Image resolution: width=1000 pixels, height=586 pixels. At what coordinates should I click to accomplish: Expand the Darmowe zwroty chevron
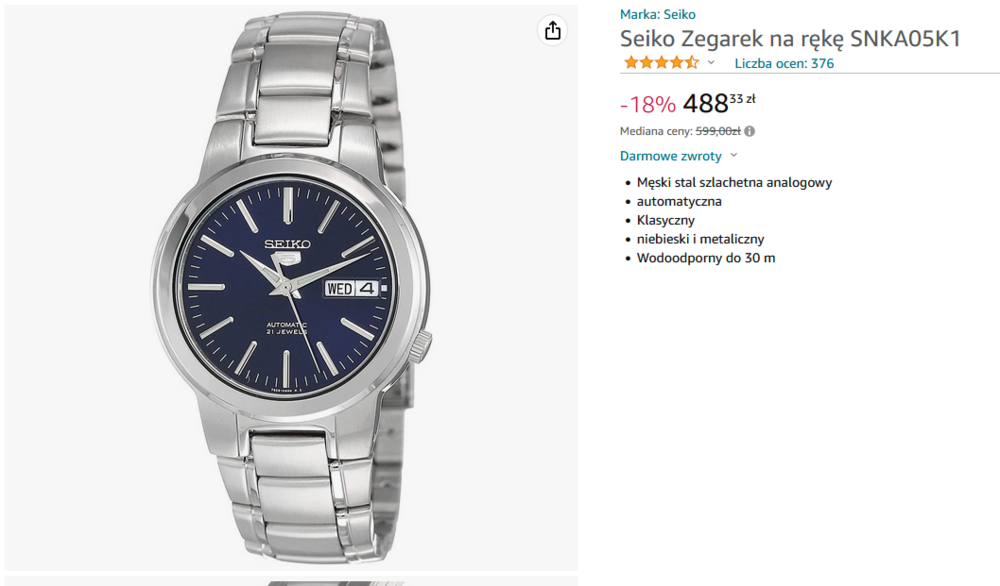[733, 156]
